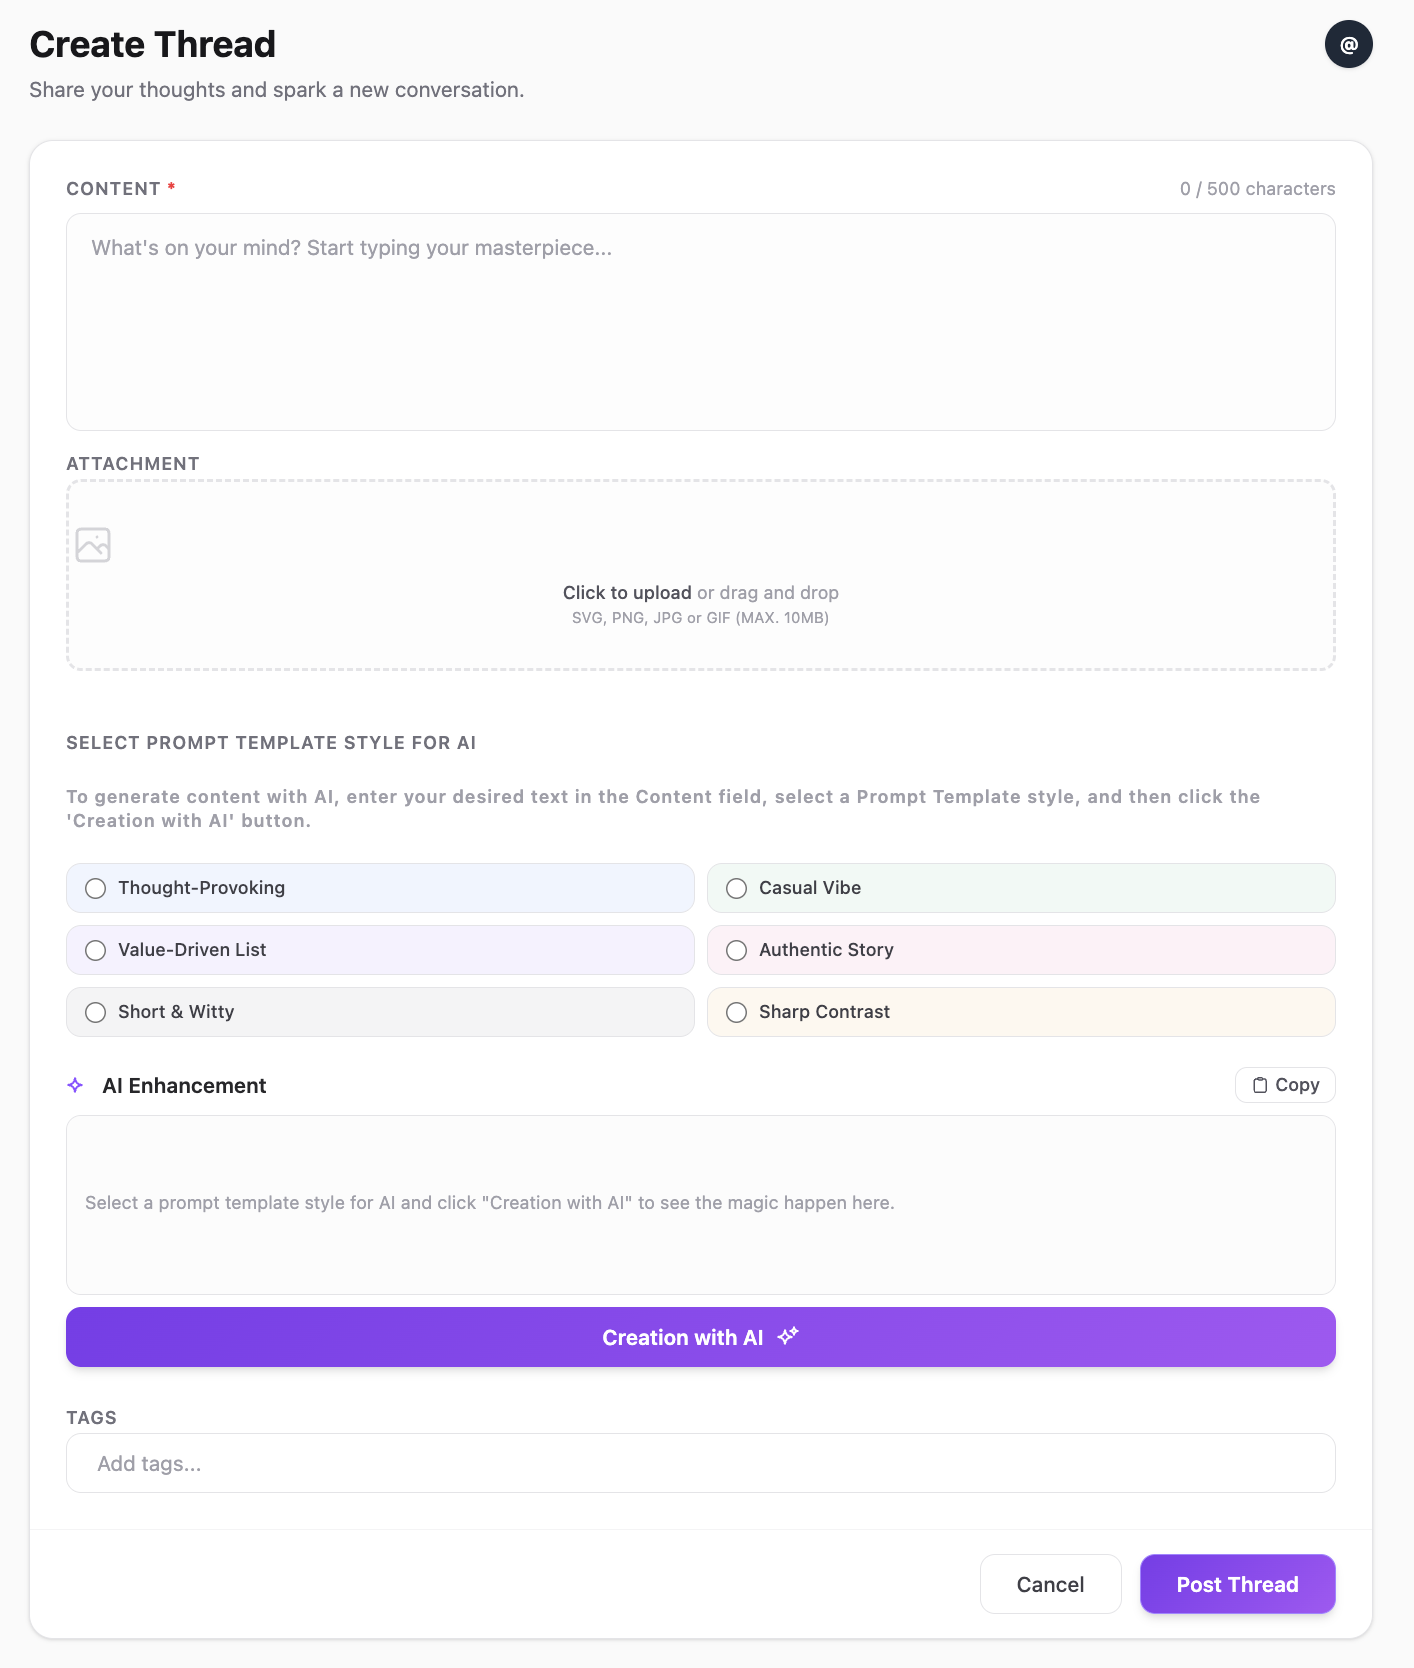The height and width of the screenshot is (1668, 1414).
Task: Choose the Sharp Contrast style
Action: pyautogui.click(x=737, y=1012)
